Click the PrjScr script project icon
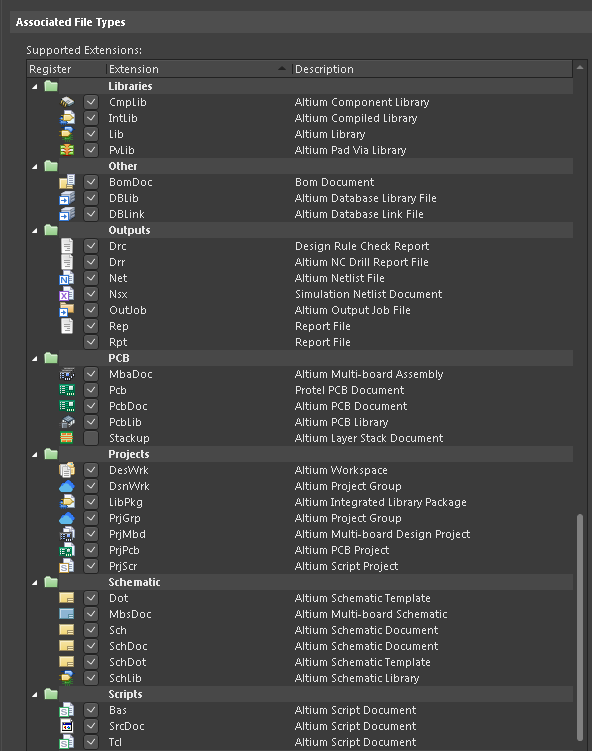Viewport: 592px width, 751px height. coord(67,566)
